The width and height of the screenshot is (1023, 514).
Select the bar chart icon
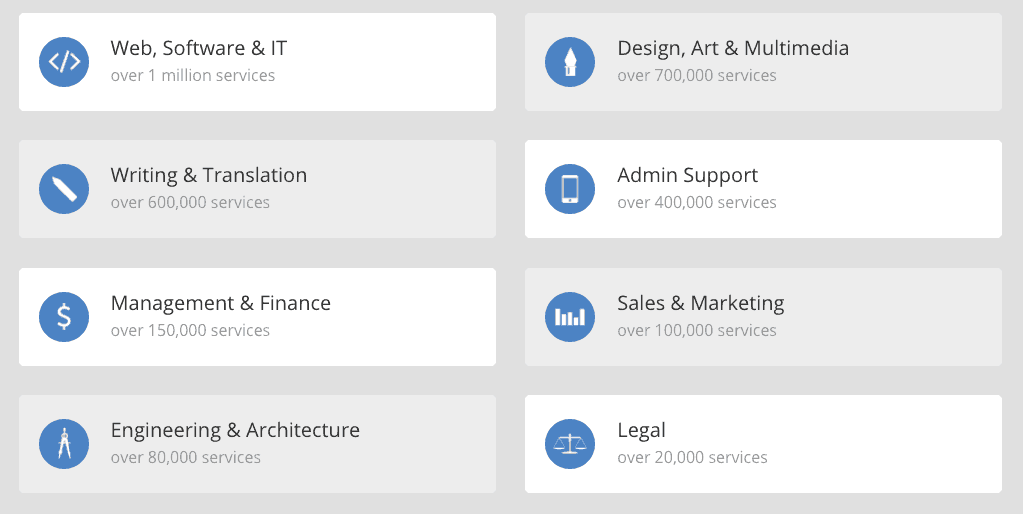pos(570,317)
